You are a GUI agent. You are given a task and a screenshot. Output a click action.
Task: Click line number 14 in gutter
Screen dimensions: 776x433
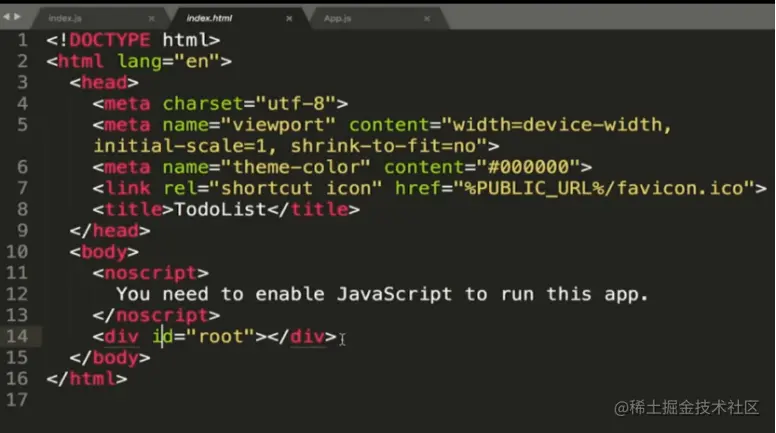click(17, 337)
